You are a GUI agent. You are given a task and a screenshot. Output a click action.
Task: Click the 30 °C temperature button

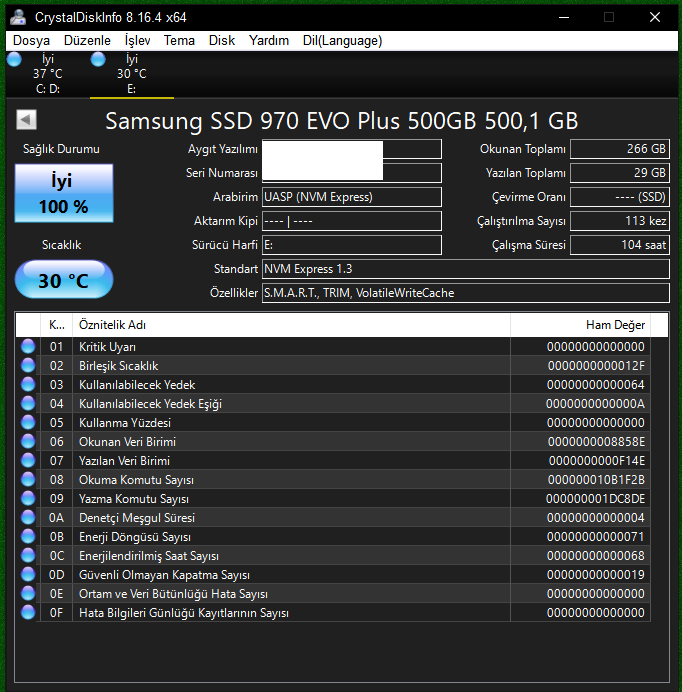pyautogui.click(x=64, y=279)
